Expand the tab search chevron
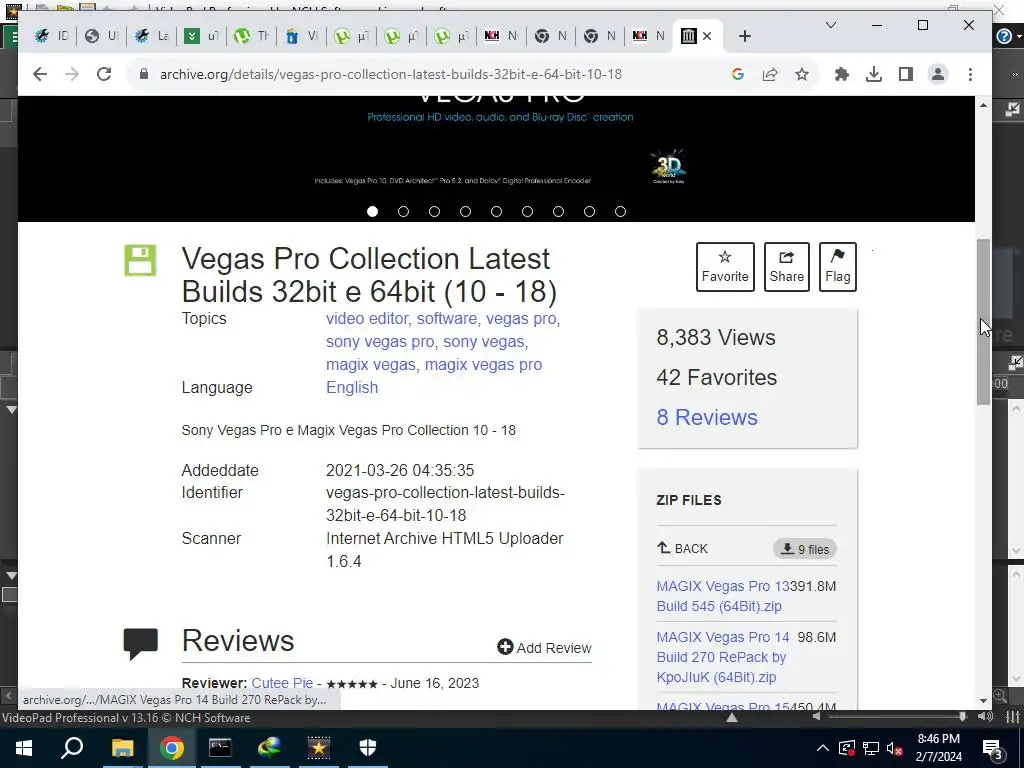Viewport: 1024px width, 768px height. point(831,25)
